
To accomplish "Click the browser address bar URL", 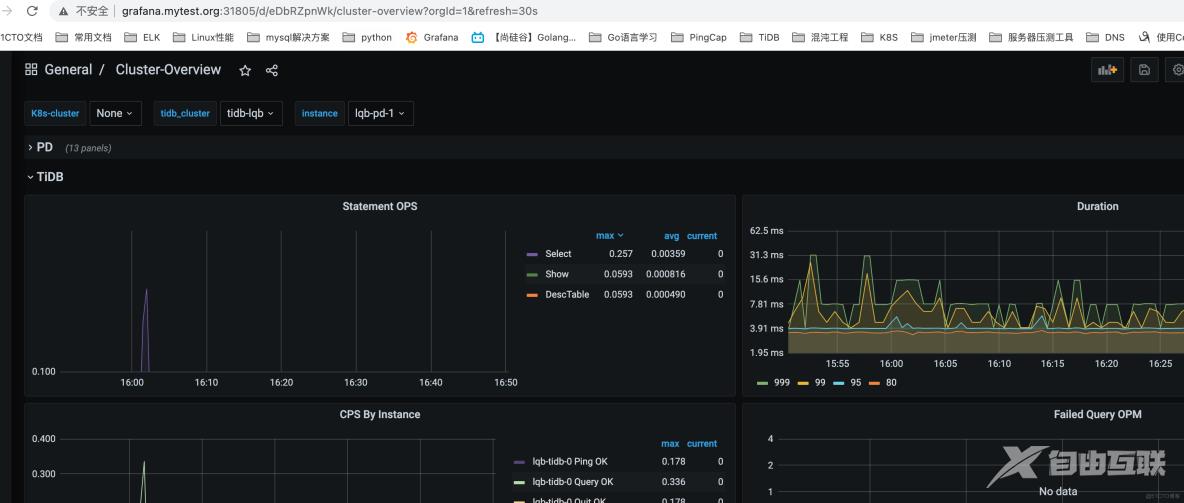I will coord(330,11).
